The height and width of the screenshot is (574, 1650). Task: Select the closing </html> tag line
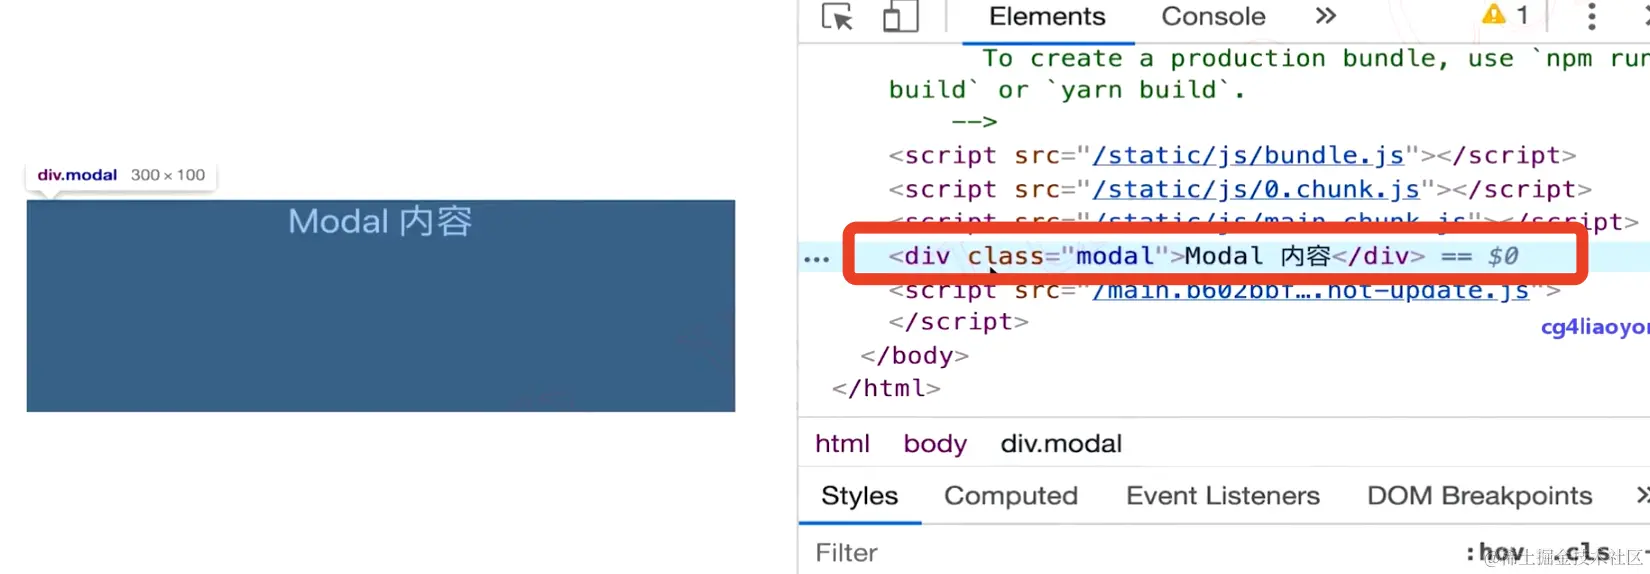point(886,389)
